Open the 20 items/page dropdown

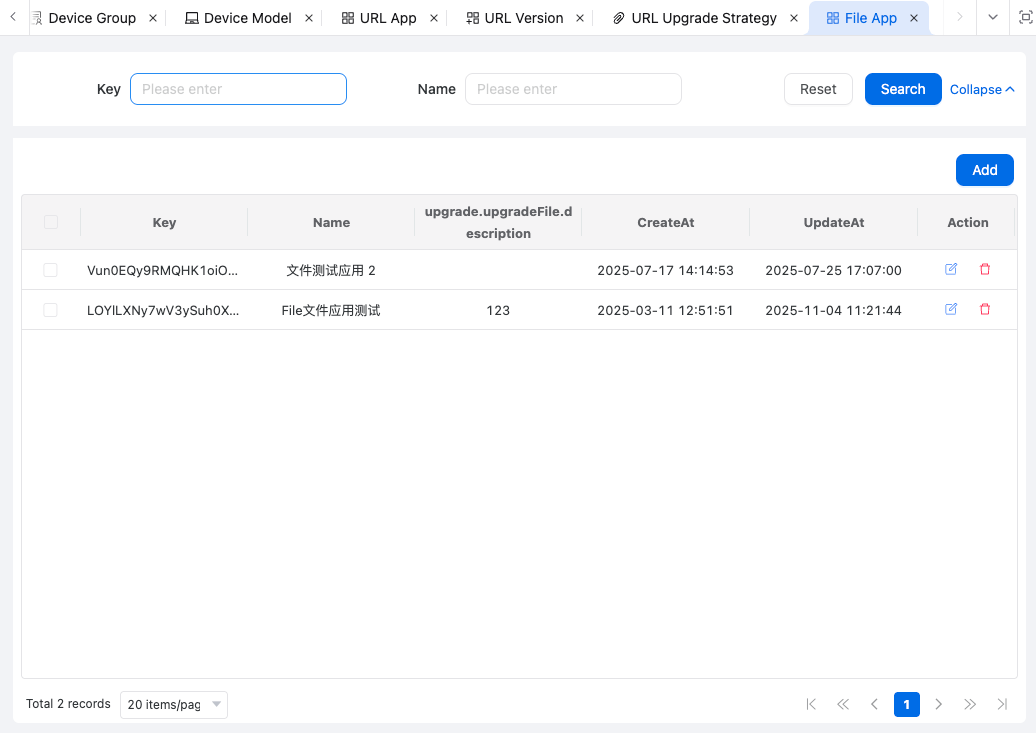click(x=174, y=705)
